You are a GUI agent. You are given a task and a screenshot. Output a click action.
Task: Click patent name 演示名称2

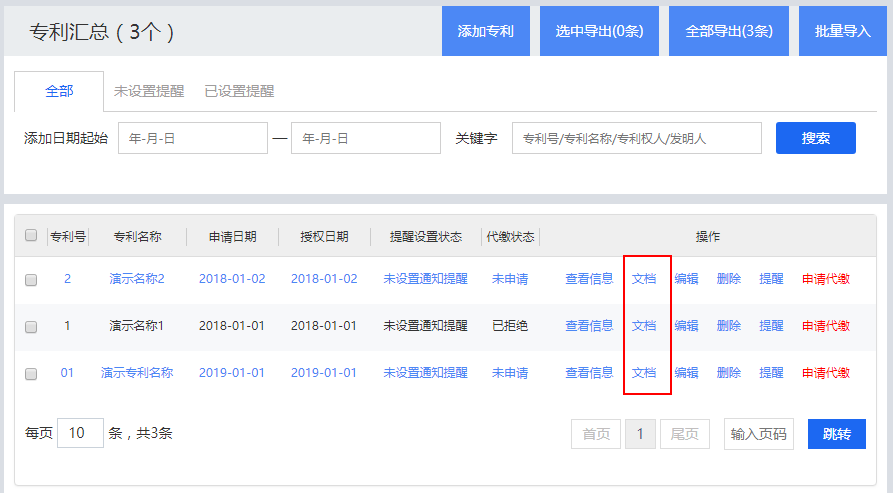point(137,278)
